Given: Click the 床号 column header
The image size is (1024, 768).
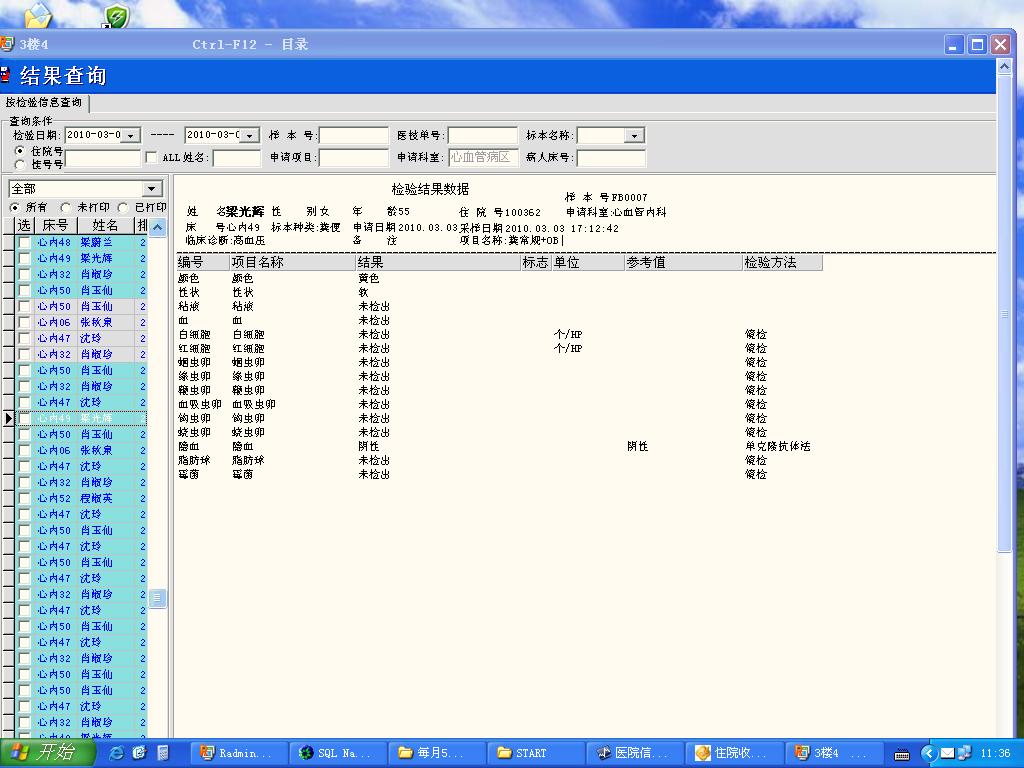Looking at the screenshot, I should tap(55, 225).
